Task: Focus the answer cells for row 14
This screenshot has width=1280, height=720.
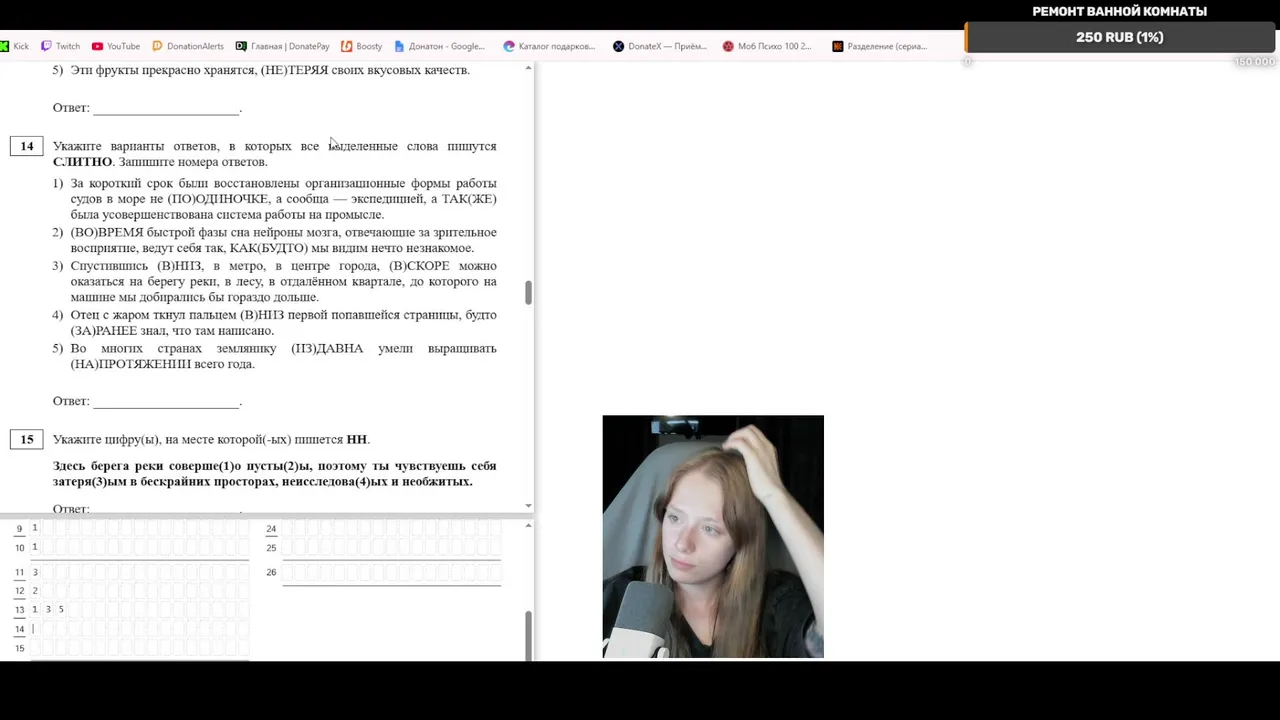Action: point(139,629)
